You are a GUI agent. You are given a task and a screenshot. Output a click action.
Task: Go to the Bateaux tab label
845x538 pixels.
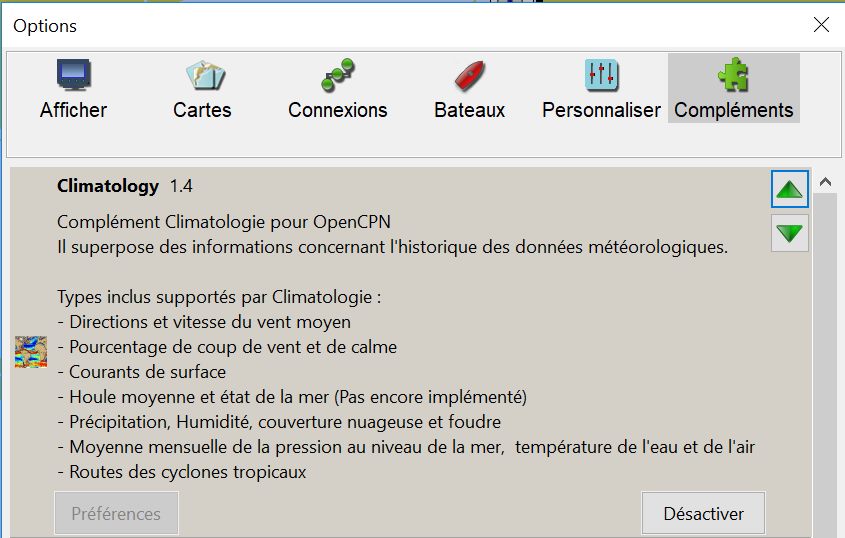469,110
